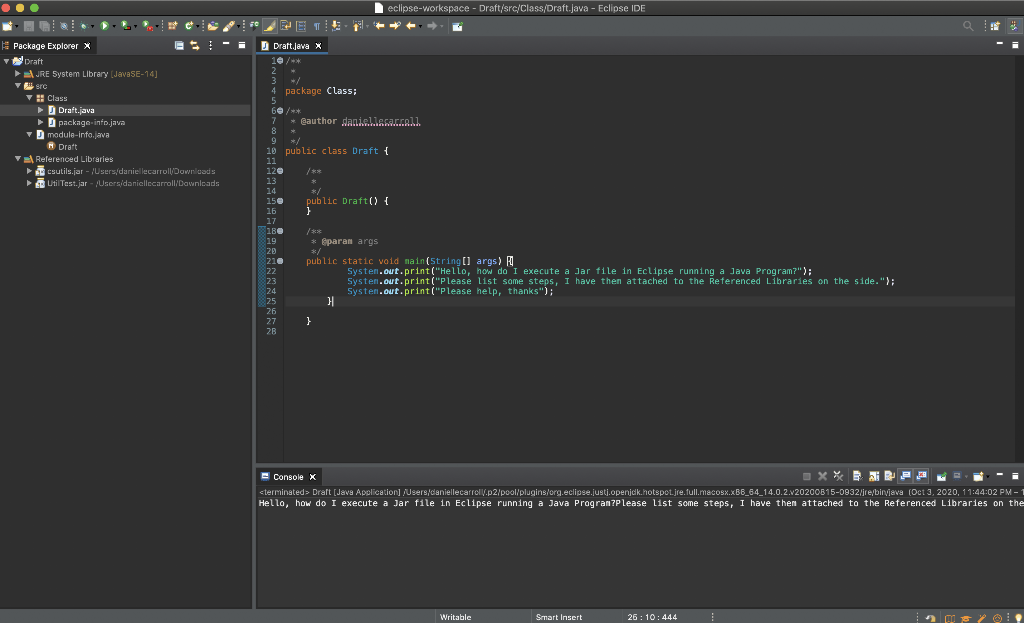This screenshot has width=1024, height=623.
Task: Expand the csutils.jar library entry
Action: pyautogui.click(x=30, y=171)
